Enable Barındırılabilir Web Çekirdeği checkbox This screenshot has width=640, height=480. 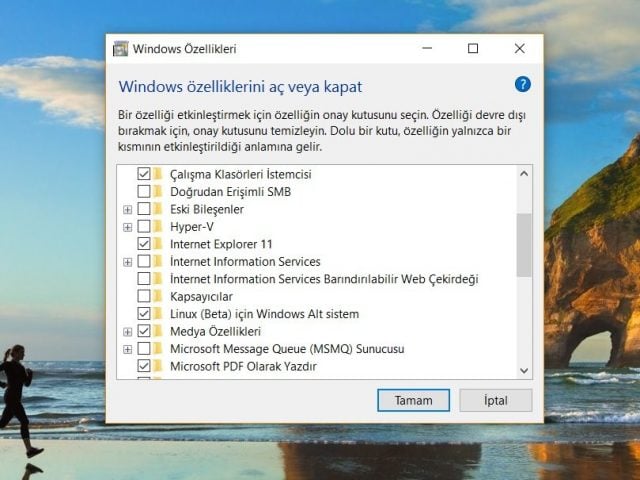144,279
